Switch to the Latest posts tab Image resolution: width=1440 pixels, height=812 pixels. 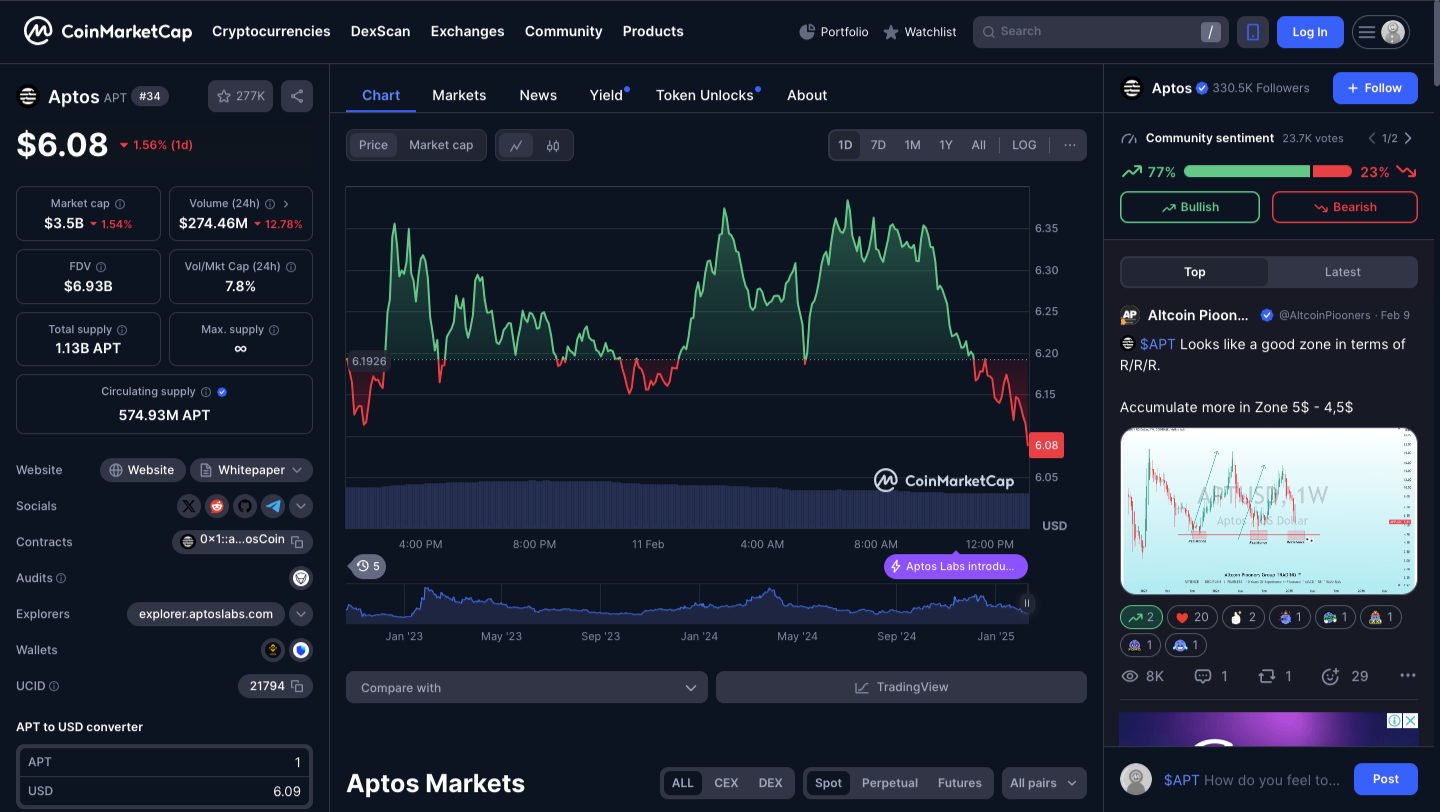click(1342, 272)
